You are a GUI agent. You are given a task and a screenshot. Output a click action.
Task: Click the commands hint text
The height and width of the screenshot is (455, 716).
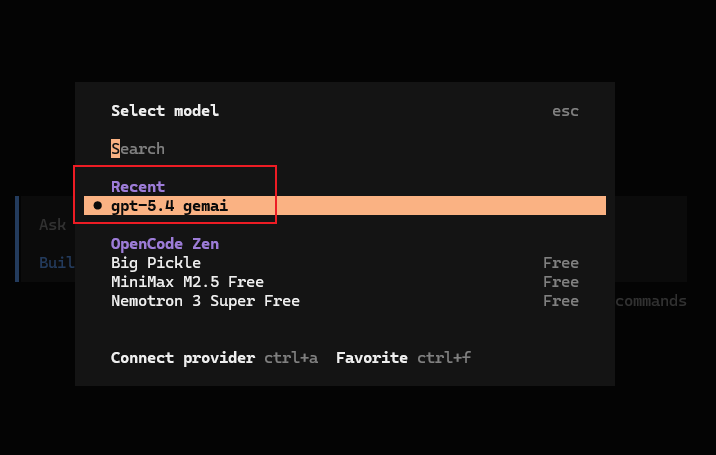(651, 301)
